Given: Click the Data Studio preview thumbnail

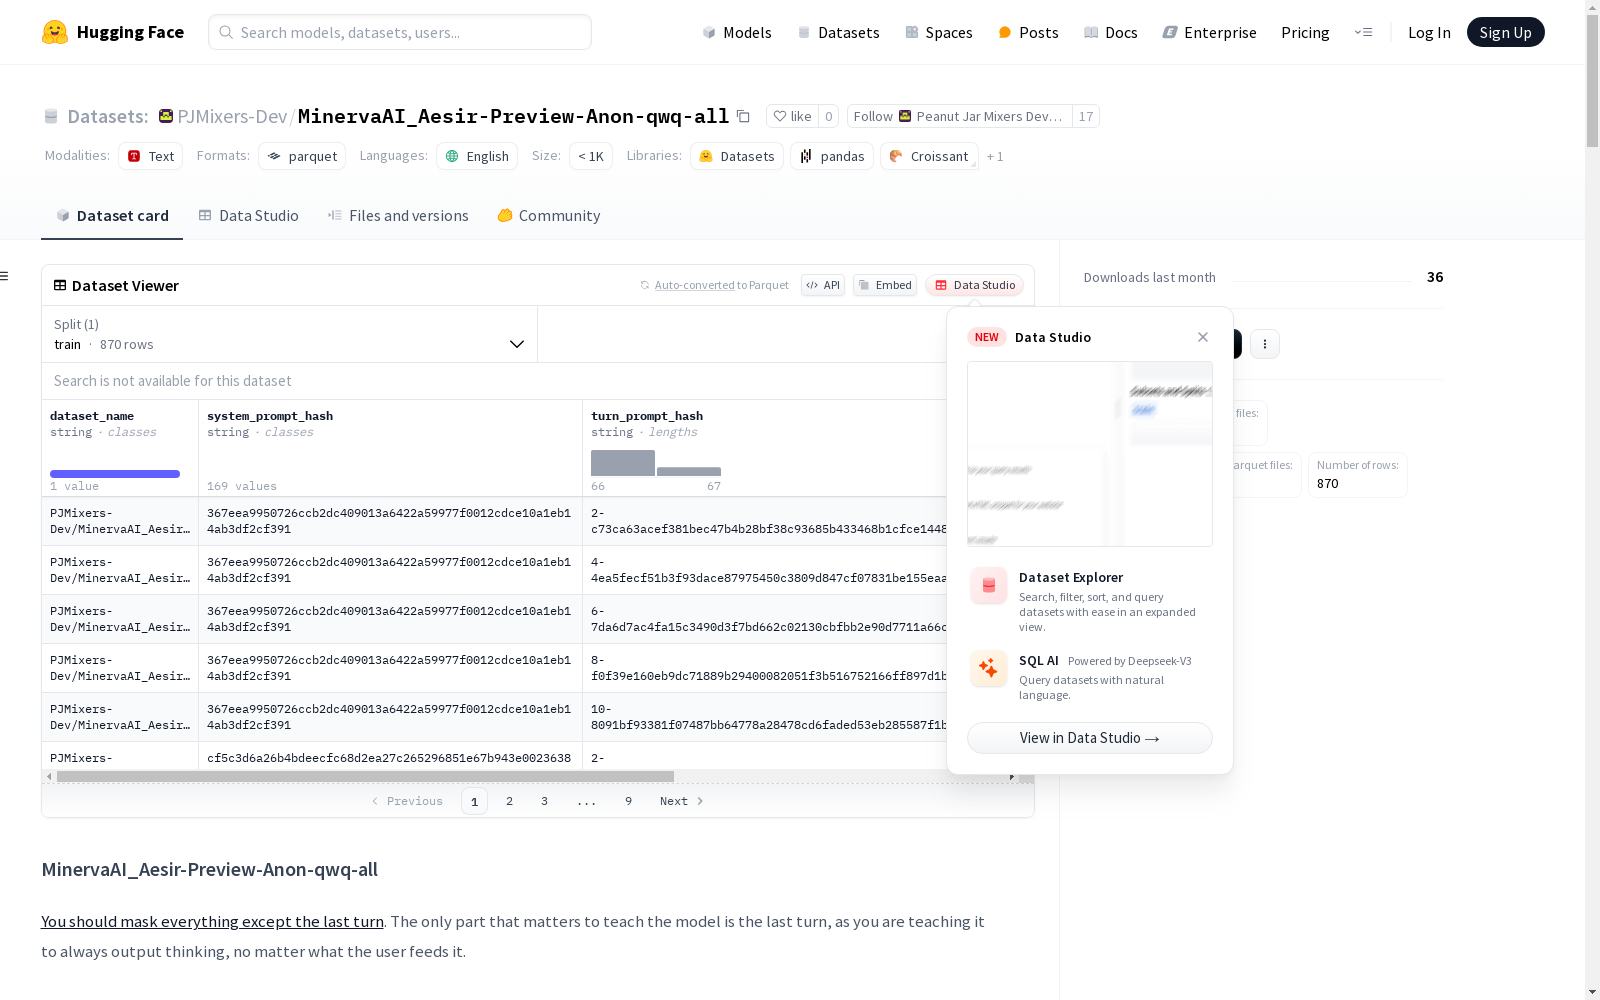Looking at the screenshot, I should pyautogui.click(x=1090, y=454).
